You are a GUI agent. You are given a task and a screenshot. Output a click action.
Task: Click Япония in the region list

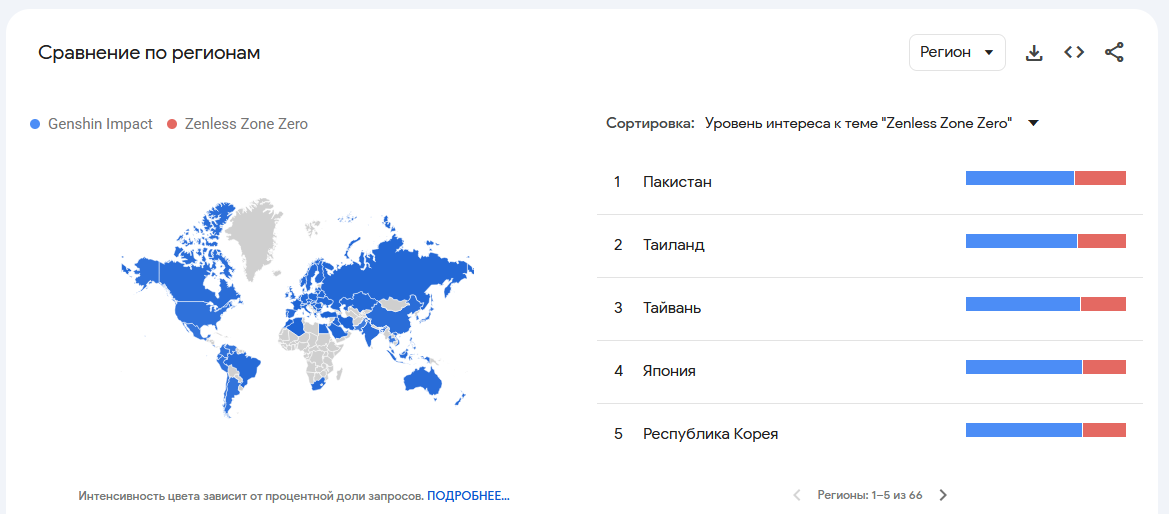click(x=669, y=371)
